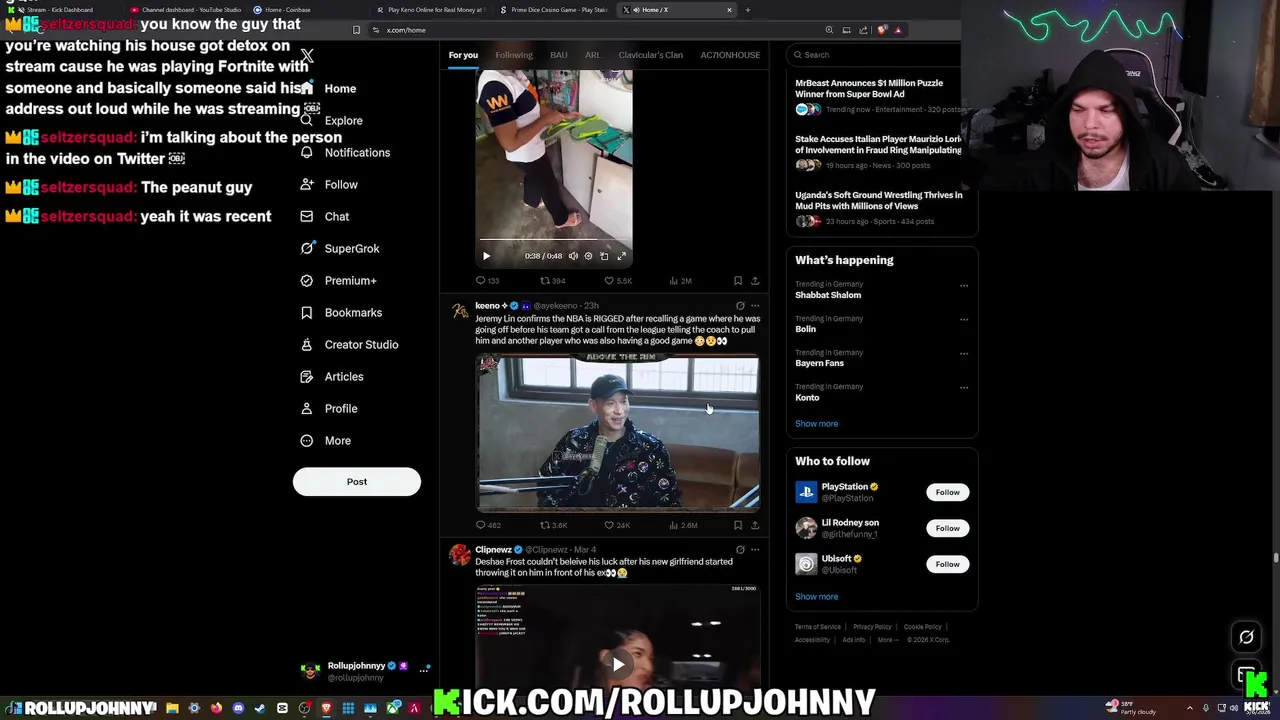
Task: Go to Profile from the sidebar
Action: pyautogui.click(x=329, y=408)
